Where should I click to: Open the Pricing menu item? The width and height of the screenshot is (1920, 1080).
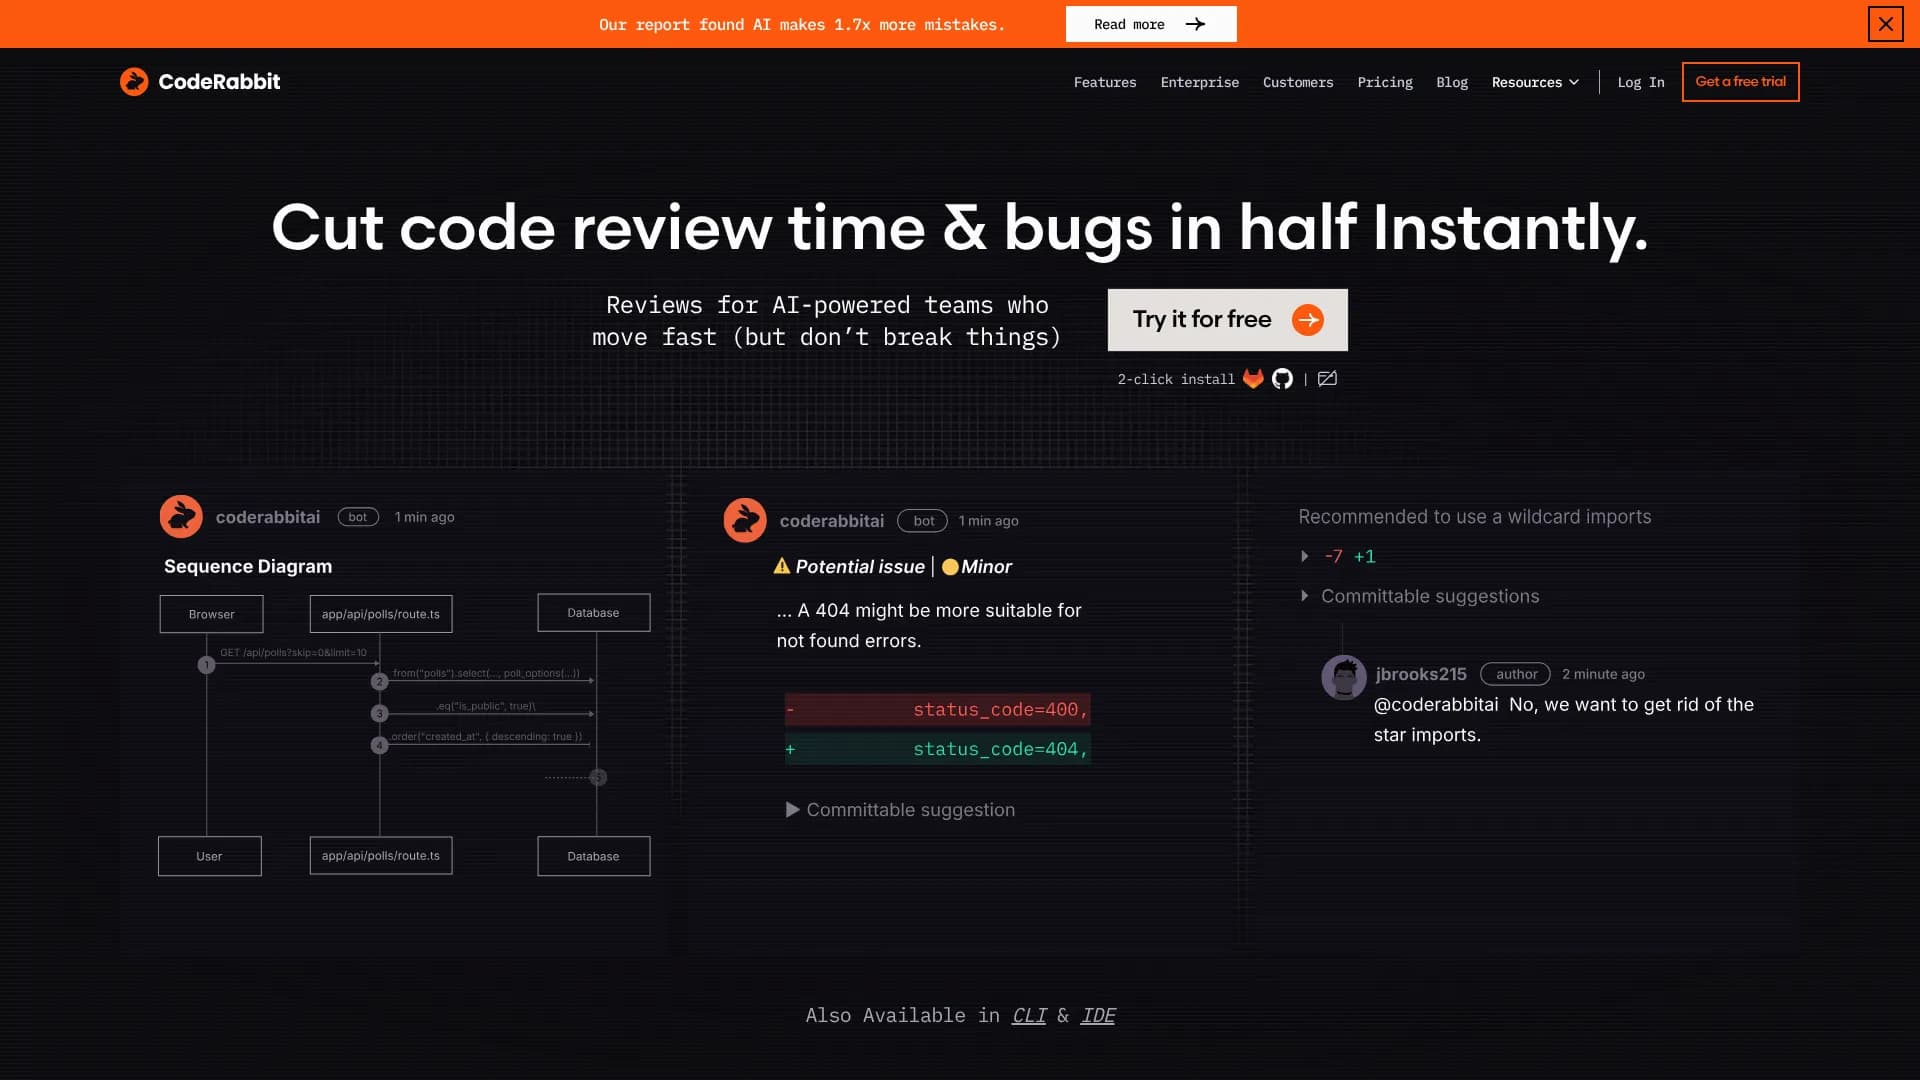coord(1385,82)
